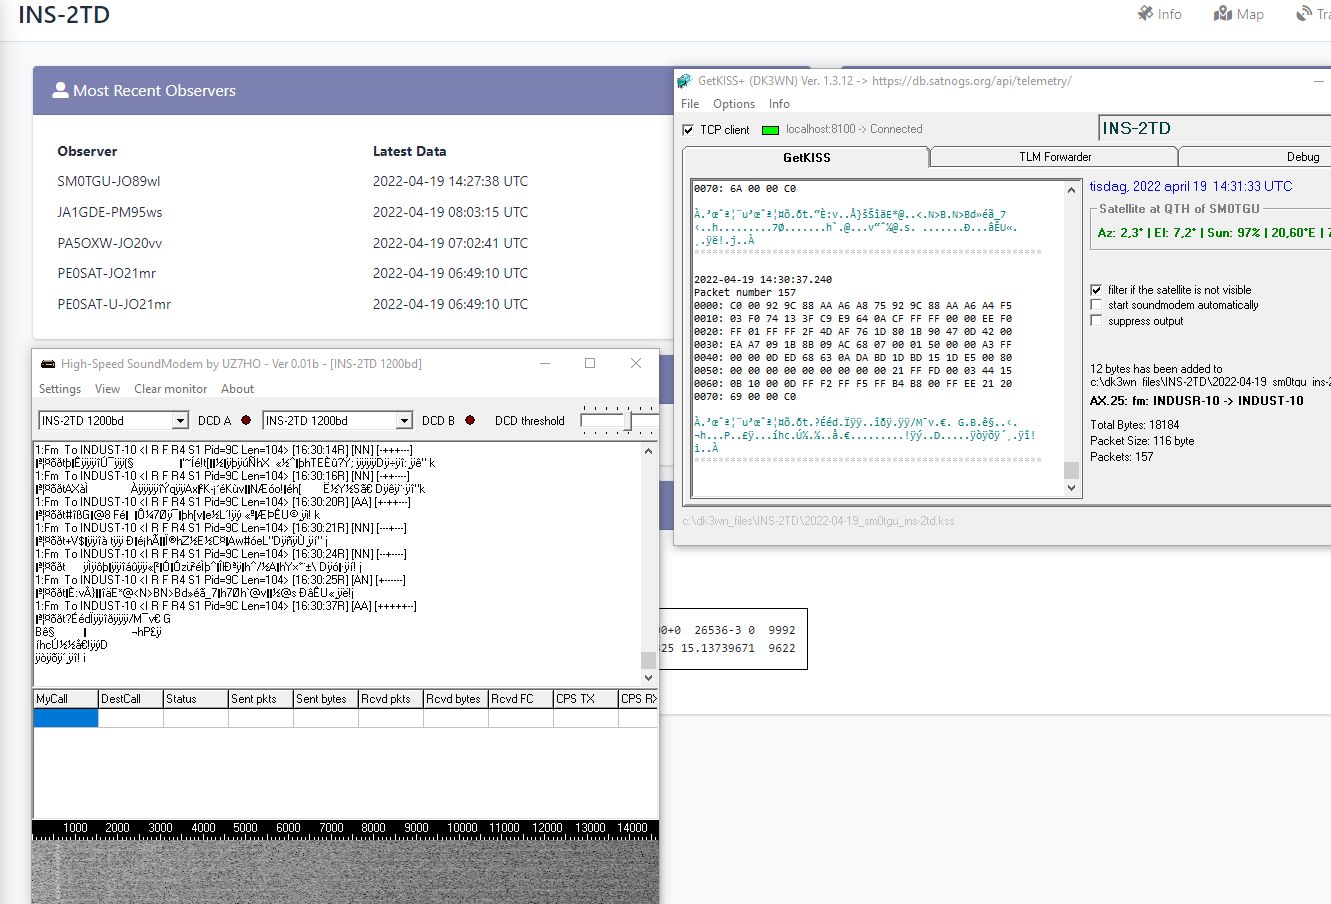
Task: Uncheck filter if the satellite is not visible
Action: point(1095,289)
